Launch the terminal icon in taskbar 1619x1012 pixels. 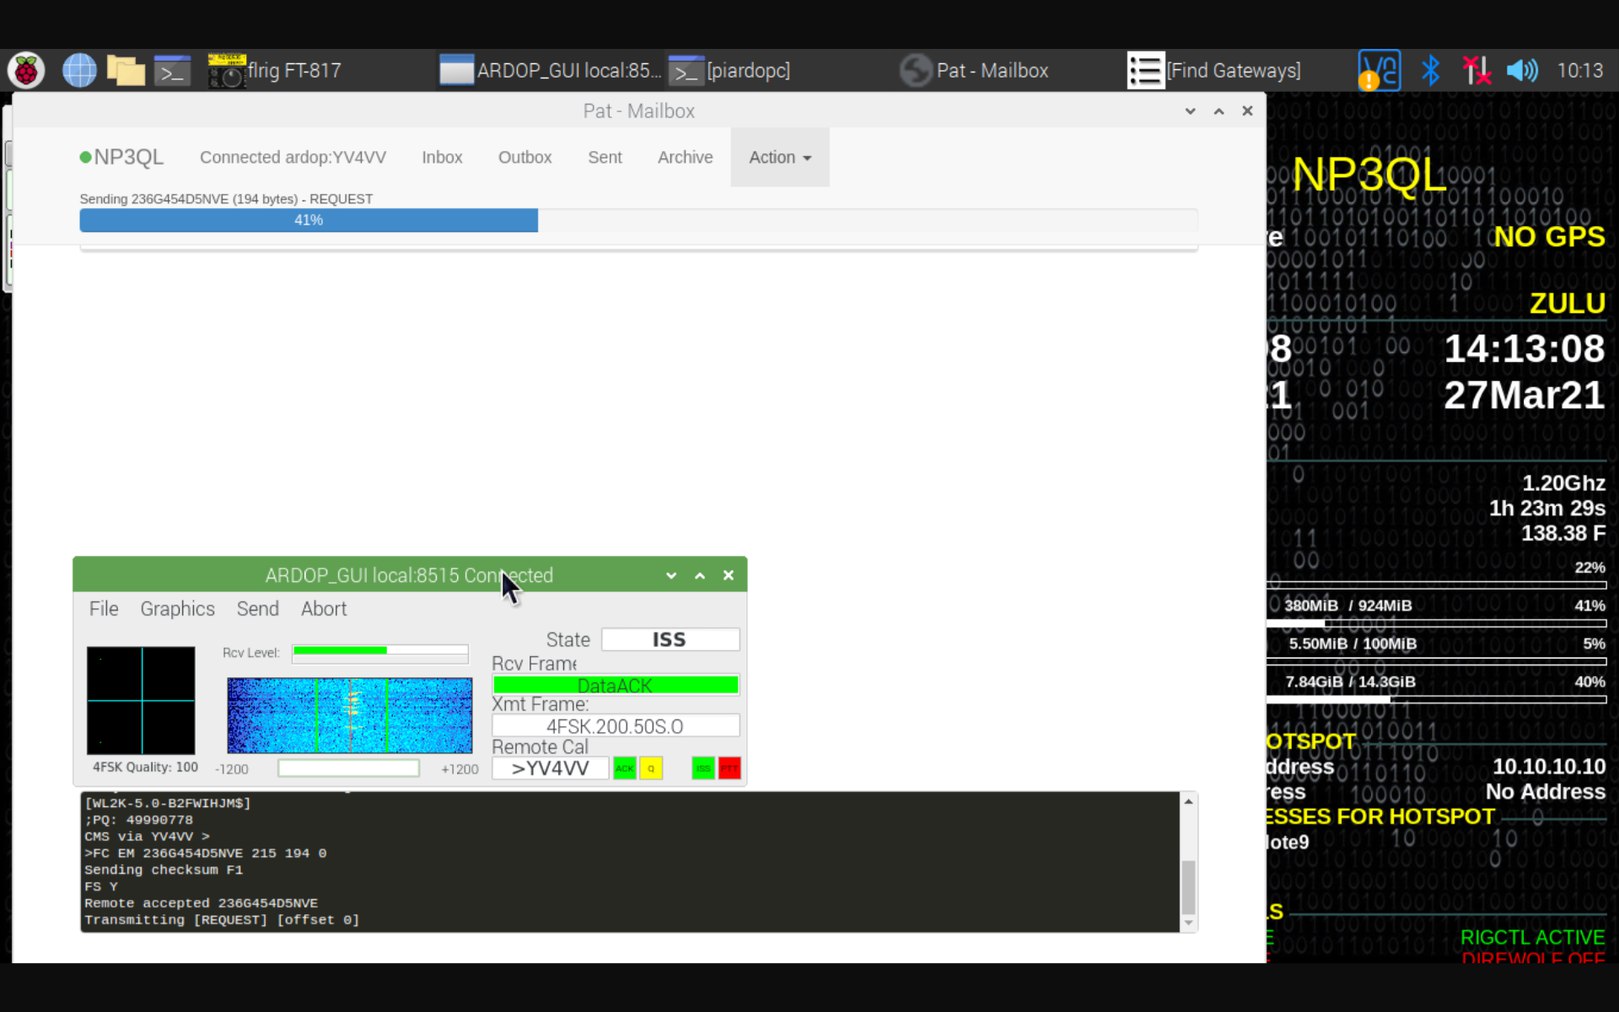click(172, 70)
